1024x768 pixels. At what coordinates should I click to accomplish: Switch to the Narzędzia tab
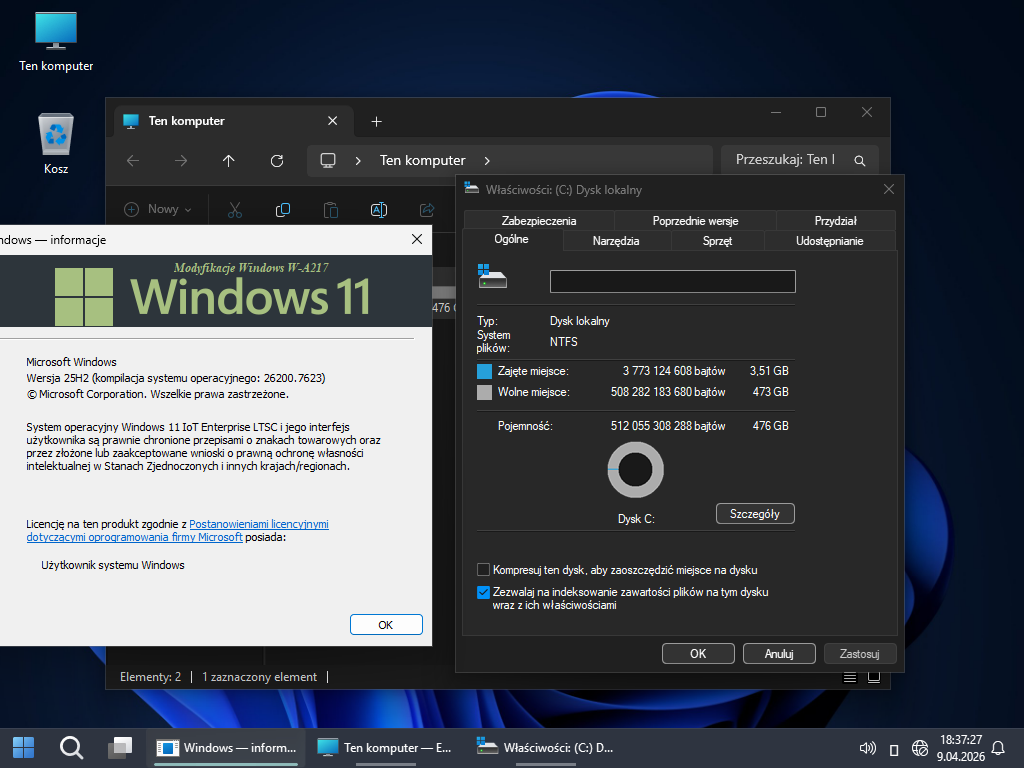(x=615, y=241)
